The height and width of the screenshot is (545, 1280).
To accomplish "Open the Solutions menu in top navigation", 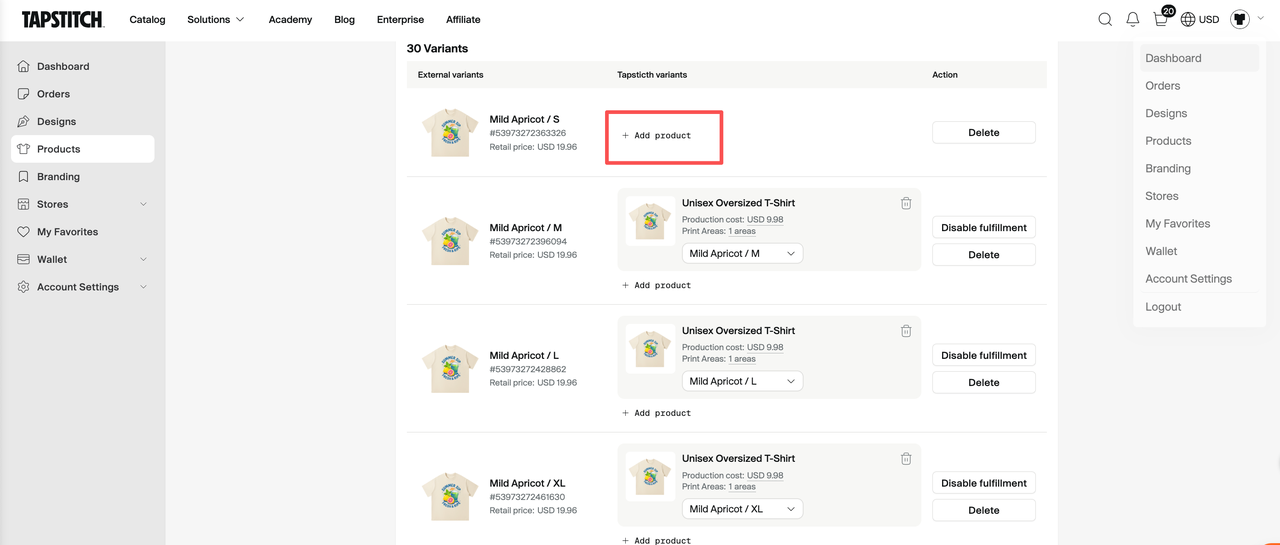I will click(216, 19).
